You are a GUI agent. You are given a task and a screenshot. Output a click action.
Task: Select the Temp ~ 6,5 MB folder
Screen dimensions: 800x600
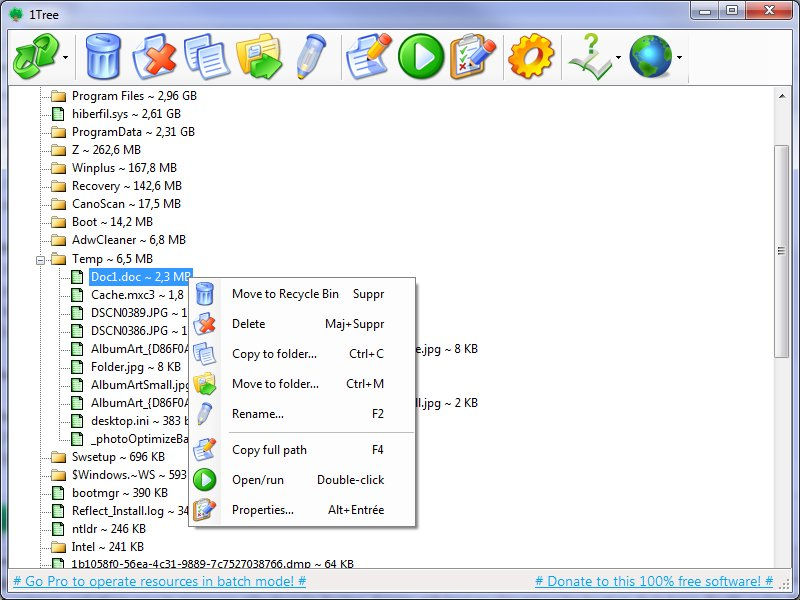112,259
